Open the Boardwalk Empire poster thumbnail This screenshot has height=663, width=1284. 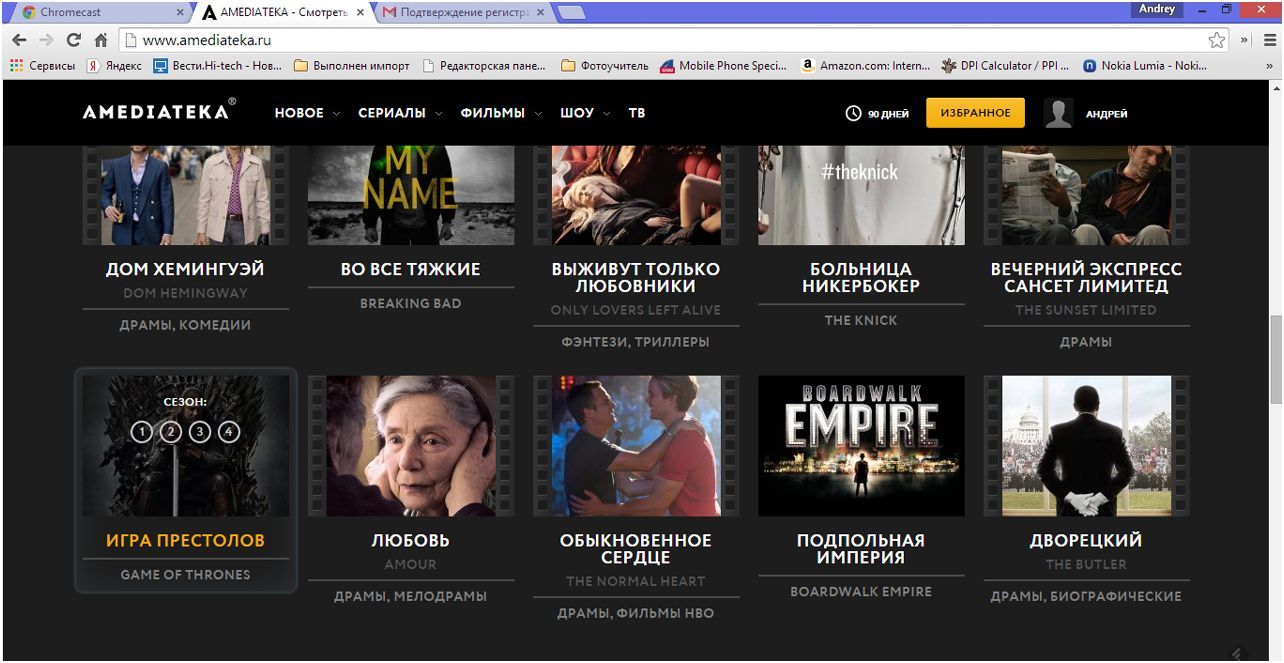coord(861,445)
